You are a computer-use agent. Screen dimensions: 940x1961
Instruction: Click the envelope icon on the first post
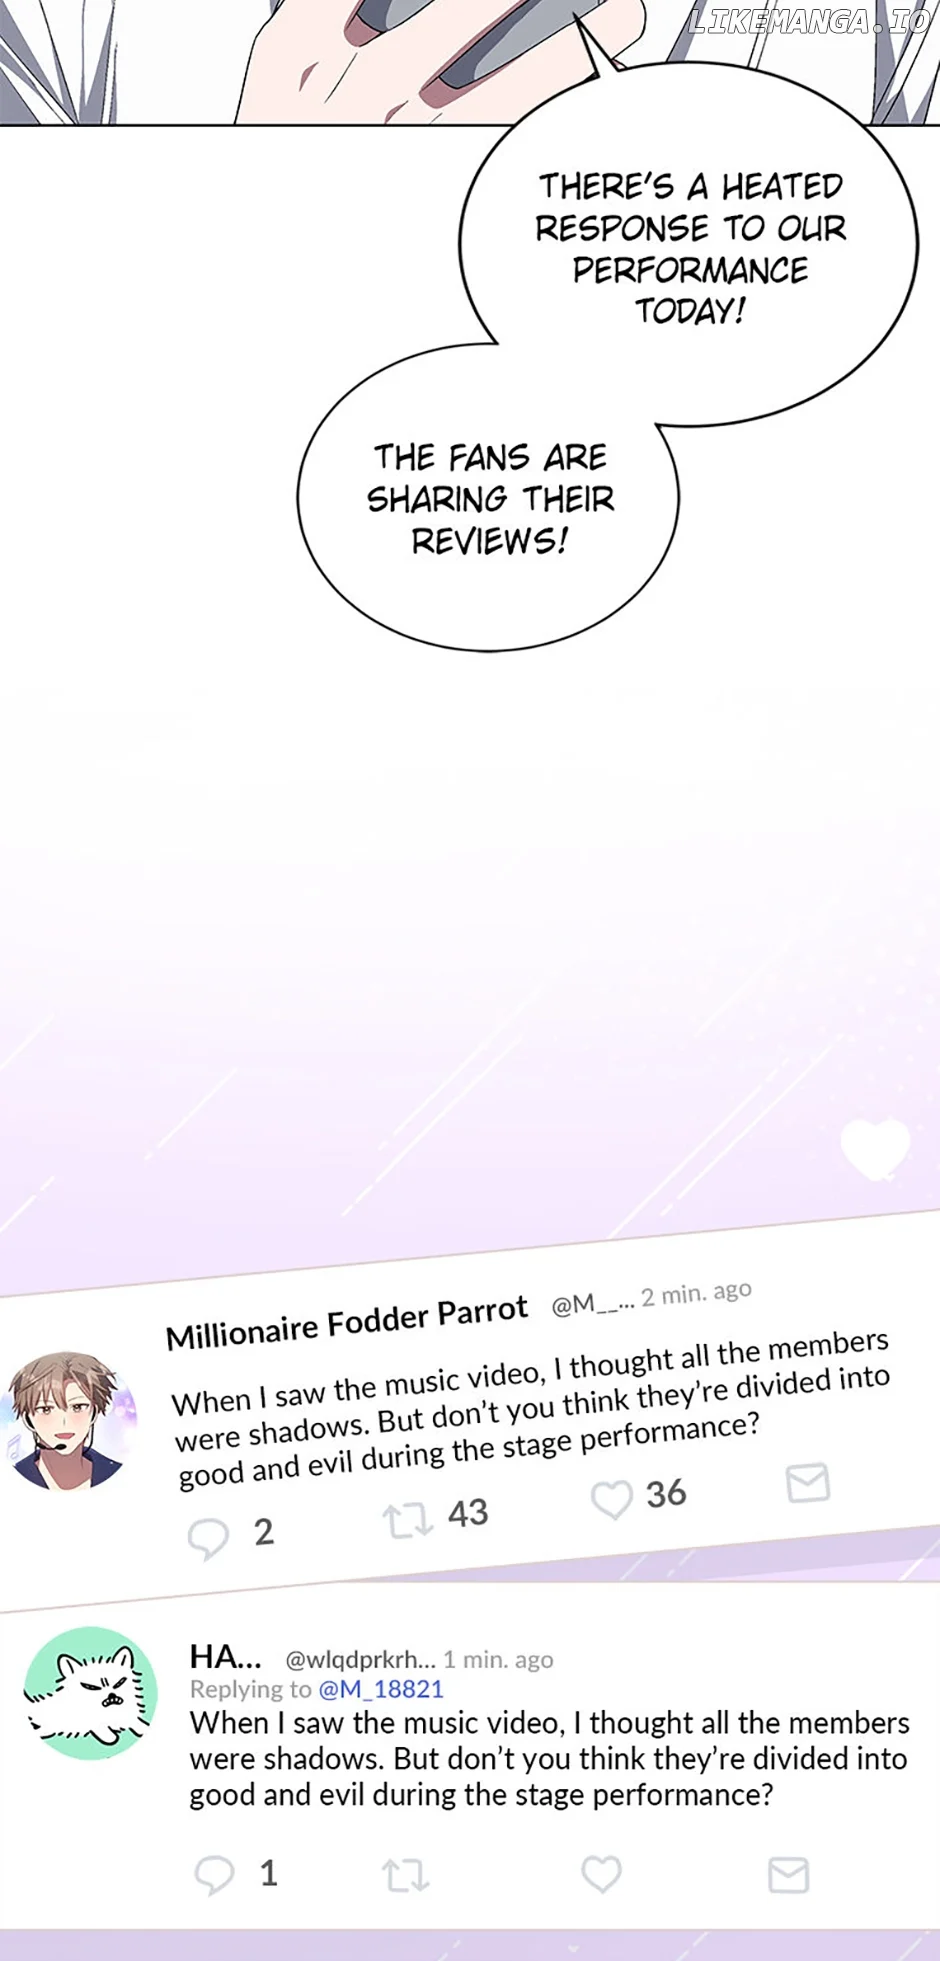point(808,1482)
